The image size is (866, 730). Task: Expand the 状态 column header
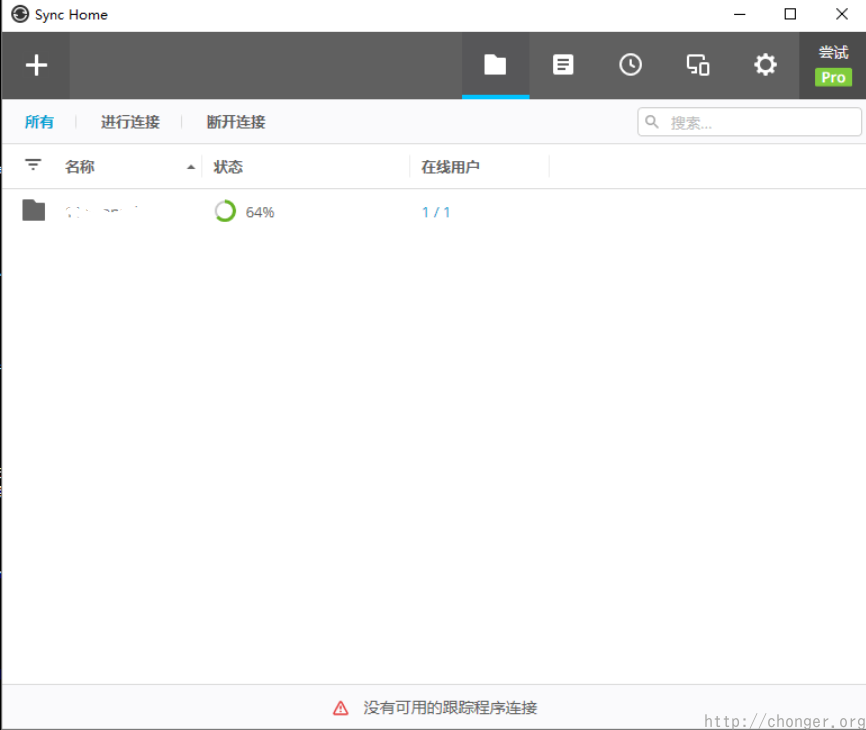[x=228, y=166]
